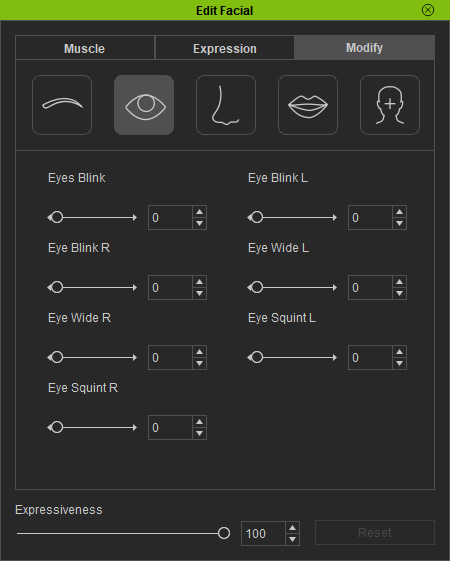Open the Modify tab
450x561 pixels.
(x=364, y=48)
